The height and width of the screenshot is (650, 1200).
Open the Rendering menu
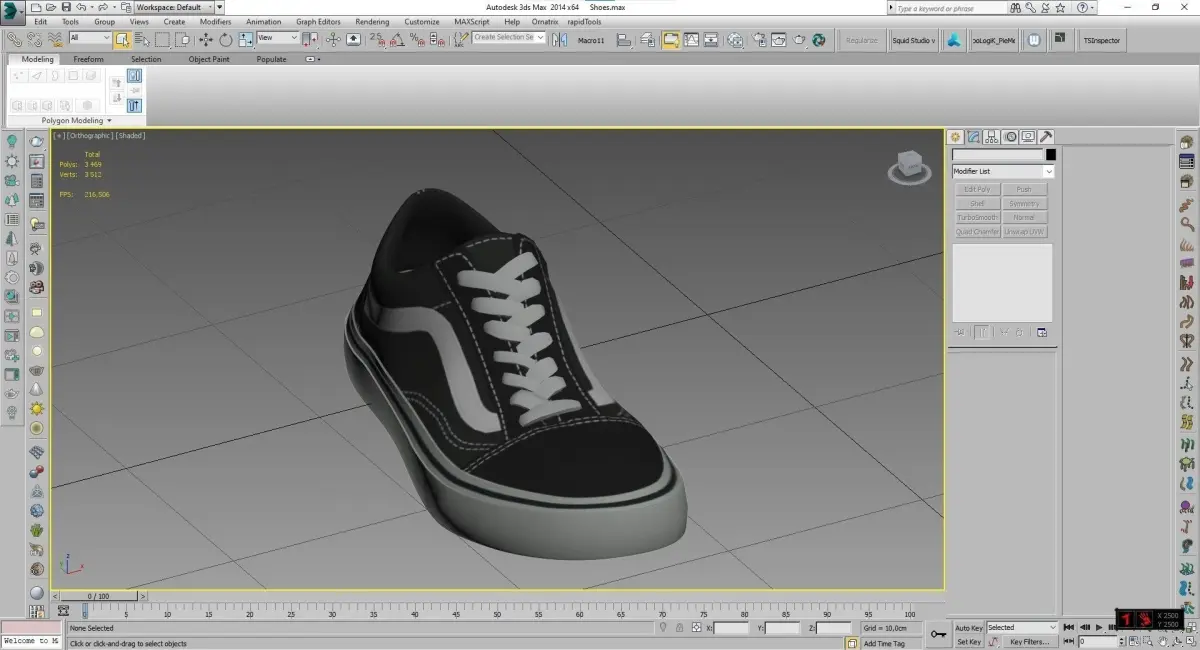(x=372, y=21)
